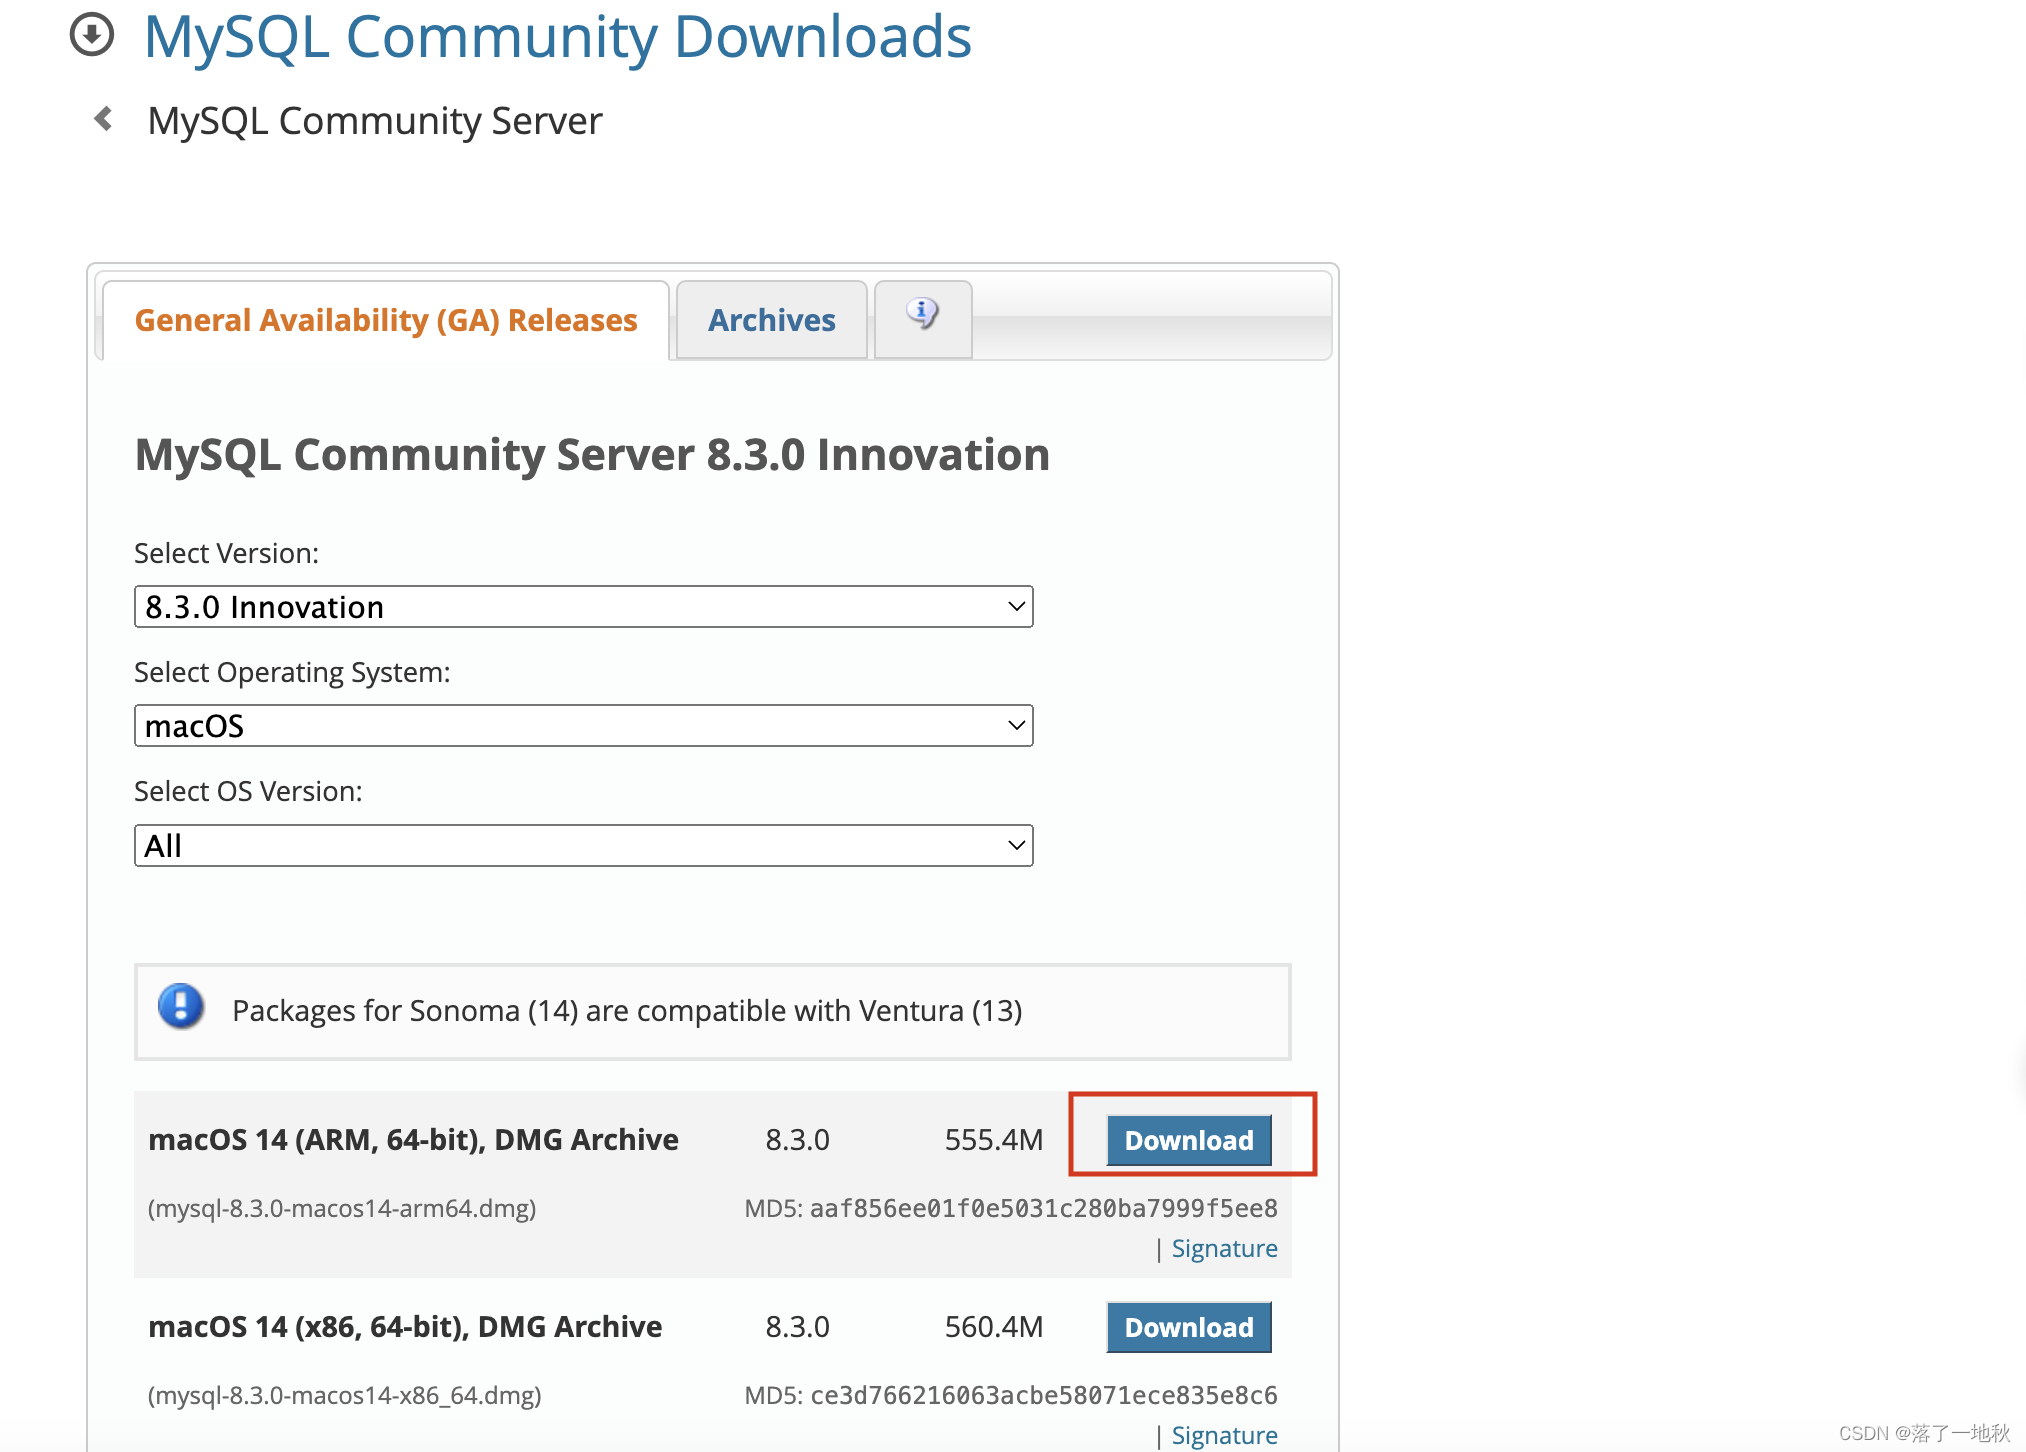This screenshot has height=1452, width=2026.
Task: Click the back chevron beside MySQL Community Server
Action: click(103, 119)
